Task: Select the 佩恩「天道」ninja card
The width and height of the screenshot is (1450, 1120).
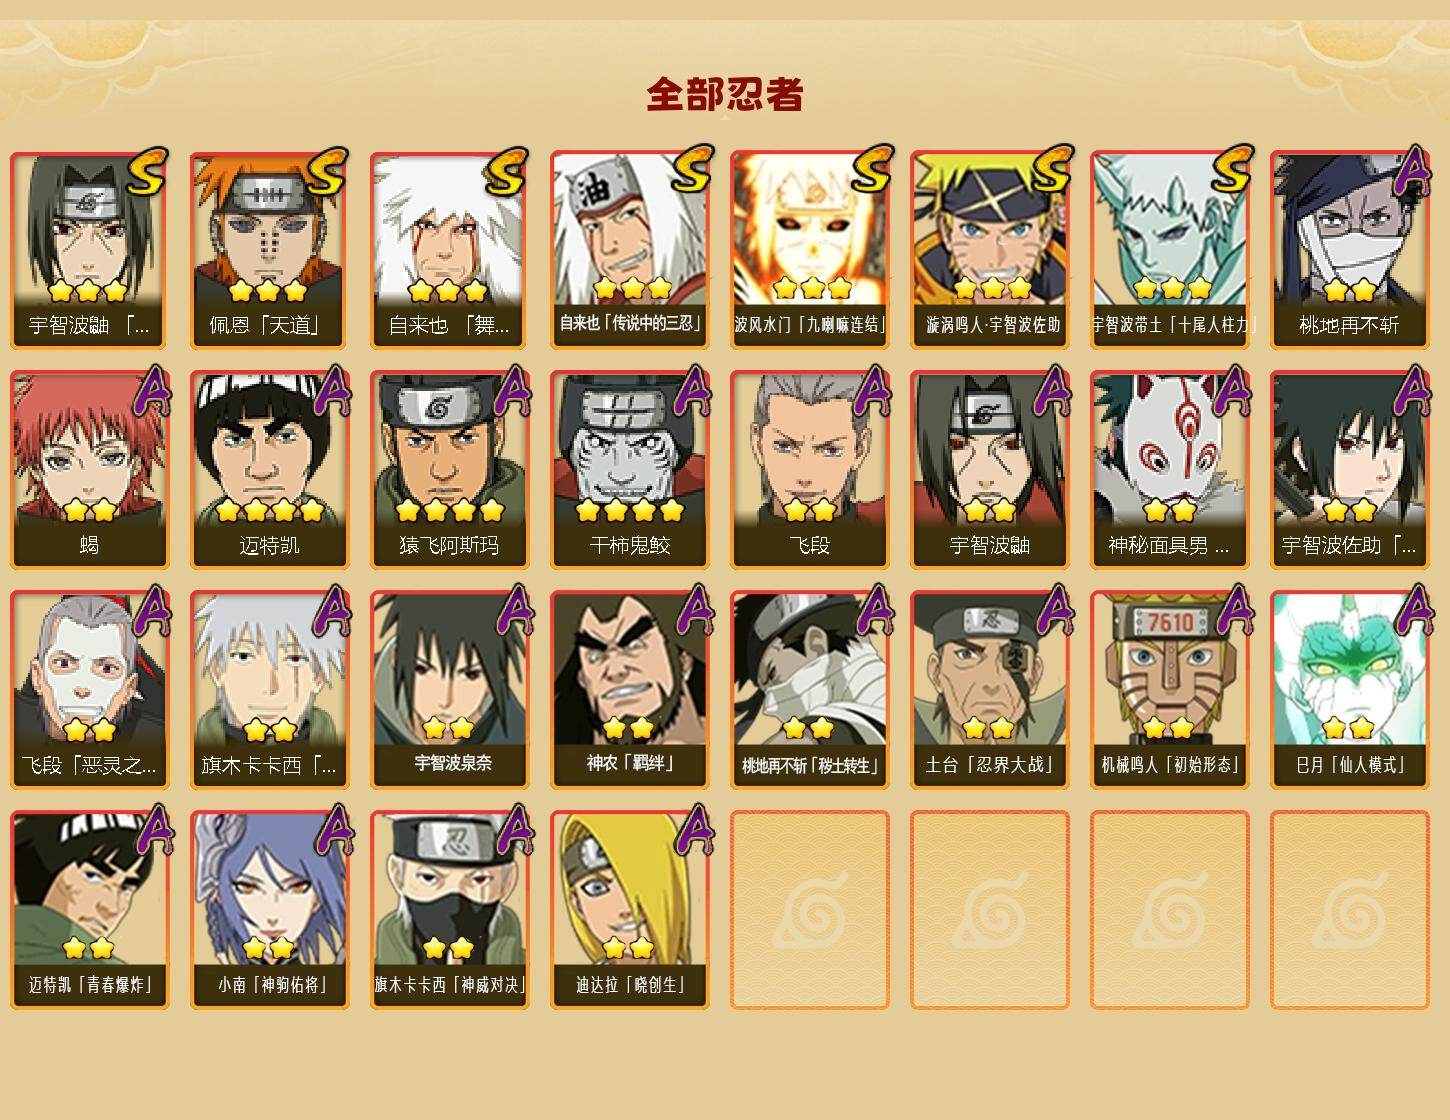Action: (270, 250)
